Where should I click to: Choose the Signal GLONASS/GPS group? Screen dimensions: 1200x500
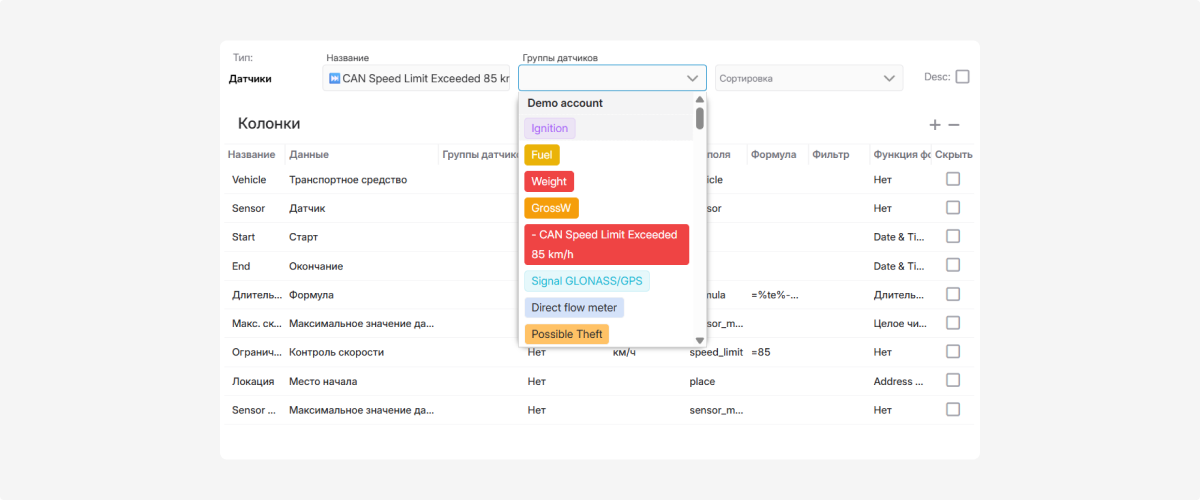click(x=587, y=281)
